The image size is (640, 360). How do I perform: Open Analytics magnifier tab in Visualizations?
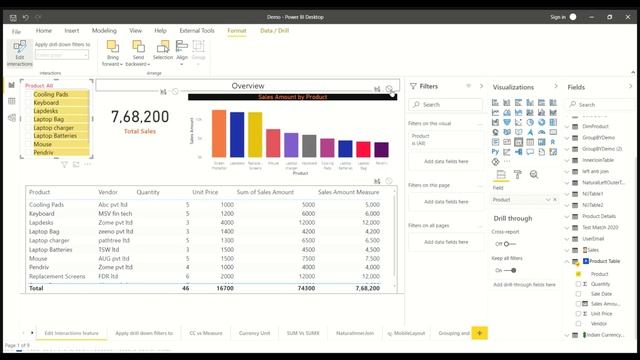click(534, 175)
